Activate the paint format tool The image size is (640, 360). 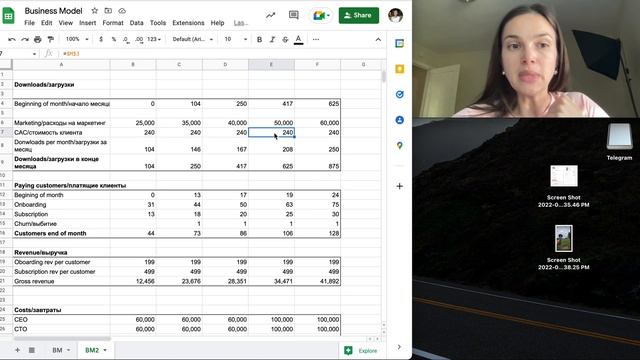(x=51, y=40)
